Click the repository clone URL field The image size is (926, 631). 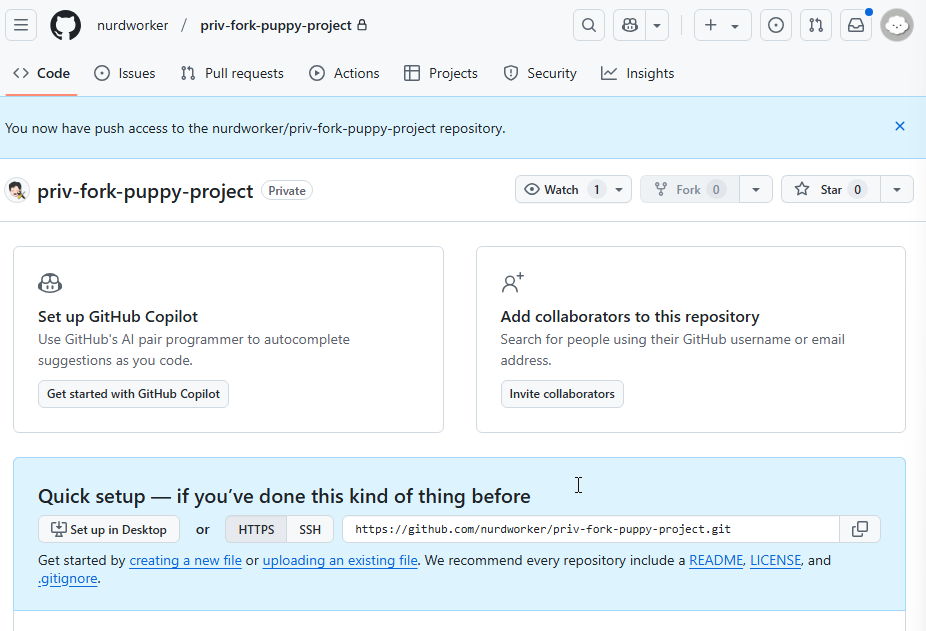591,529
